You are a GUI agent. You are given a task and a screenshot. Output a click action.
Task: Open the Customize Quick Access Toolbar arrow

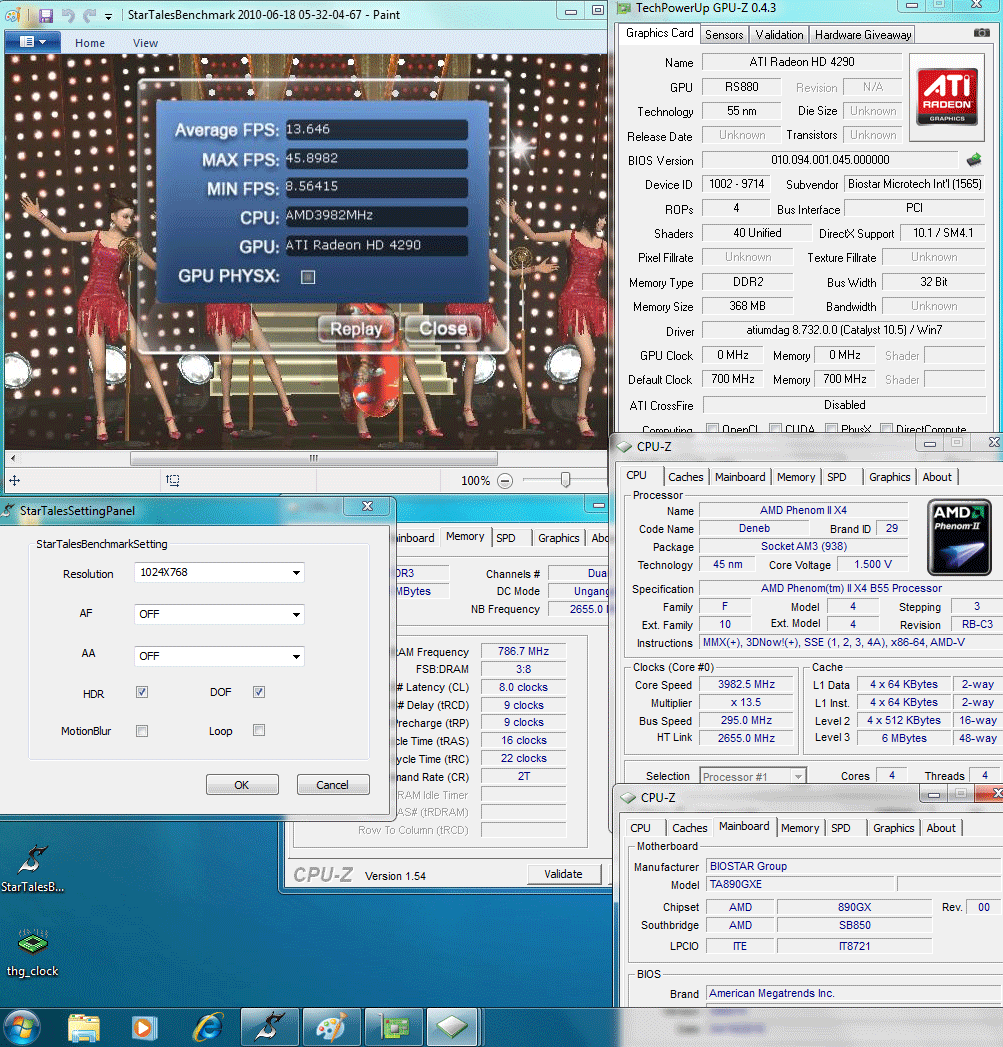coord(108,16)
